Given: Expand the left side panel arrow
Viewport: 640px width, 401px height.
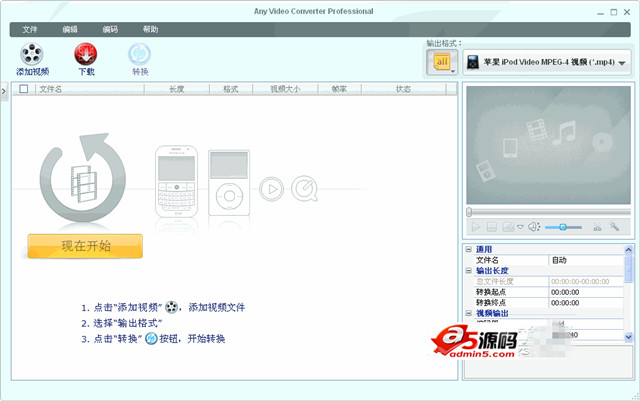Looking at the screenshot, I should tap(4, 91).
